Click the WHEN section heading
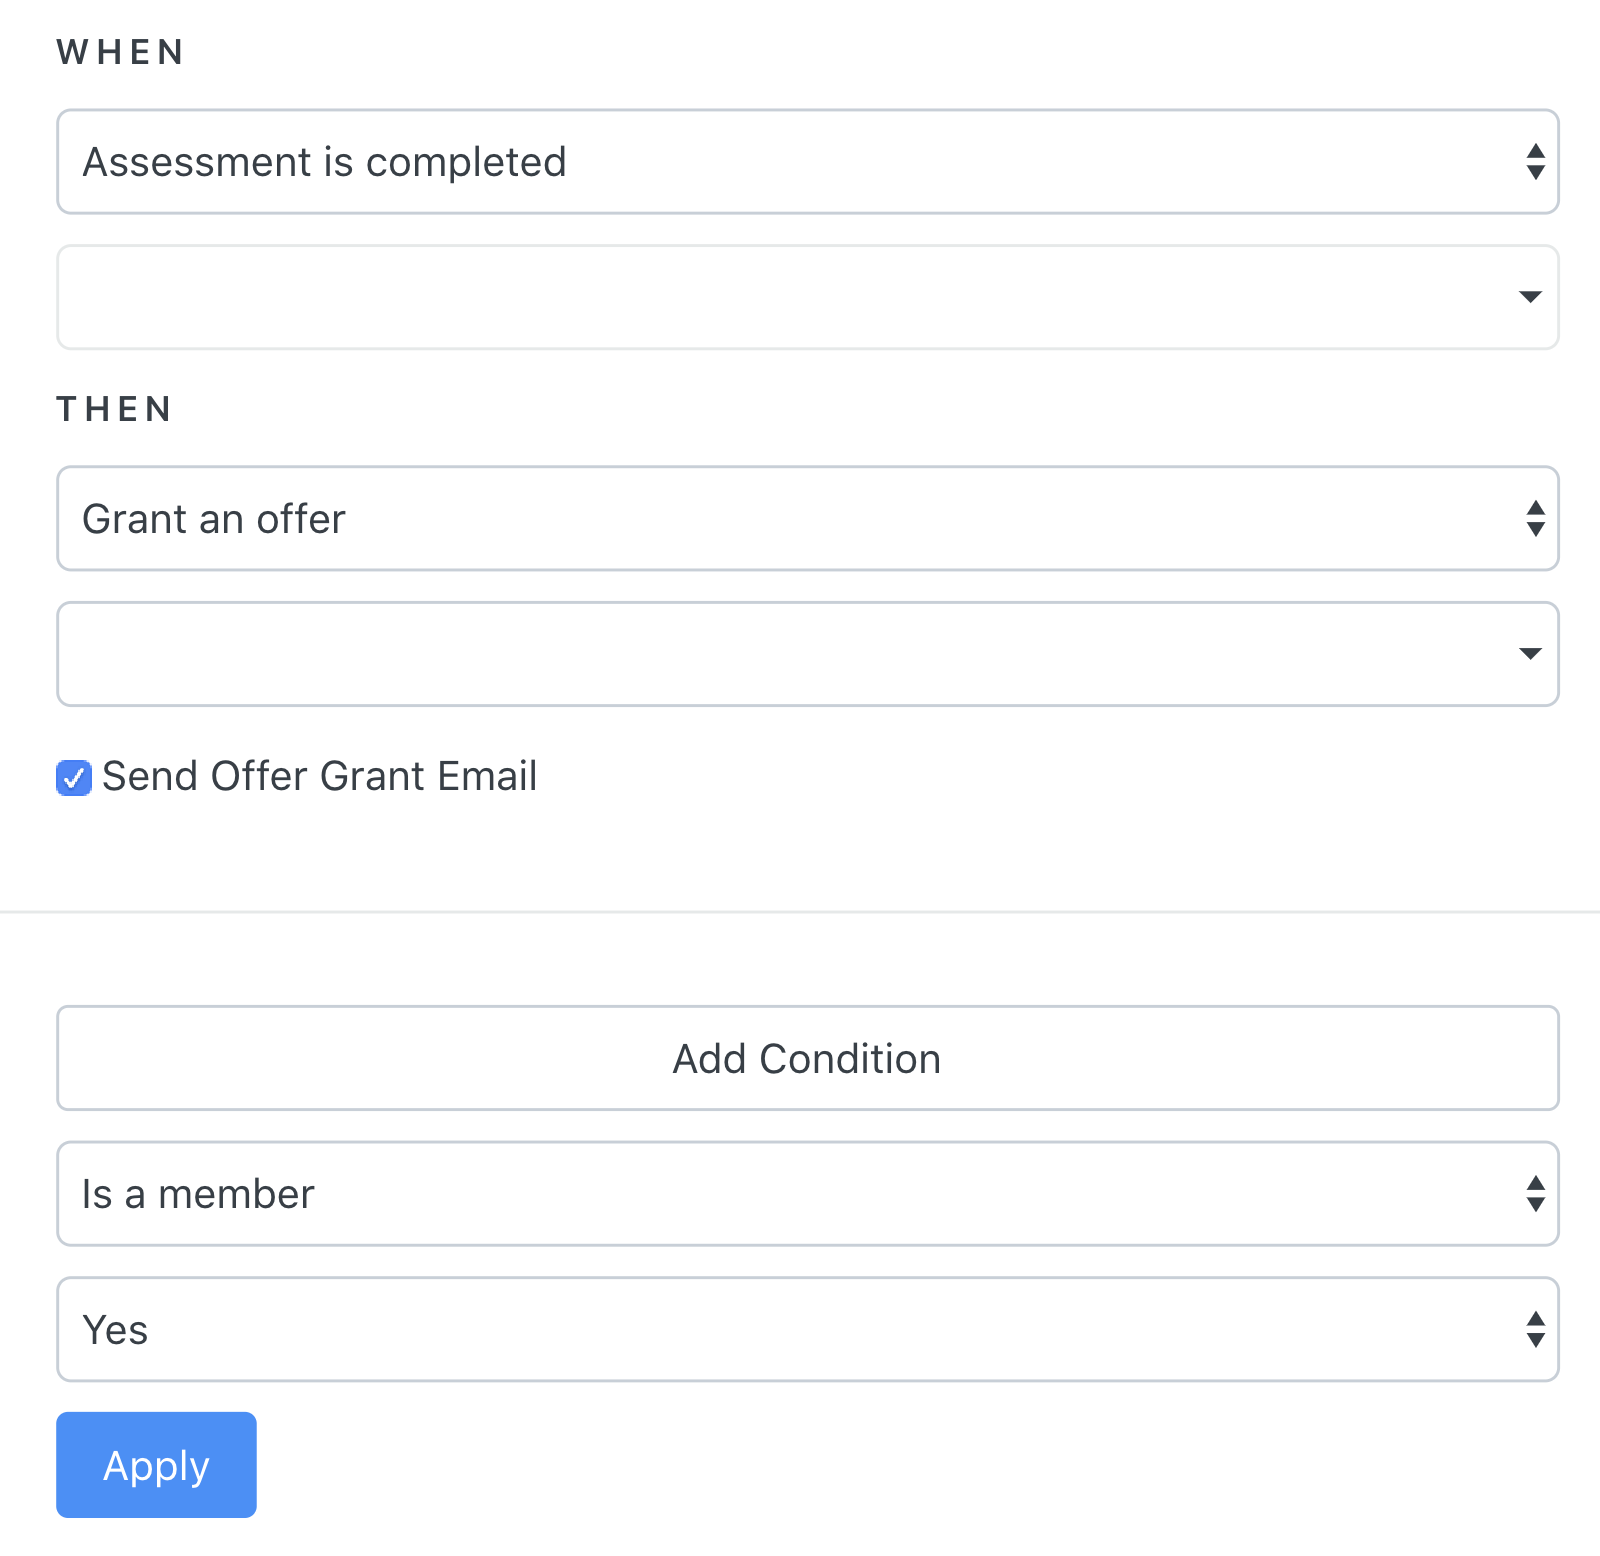The height and width of the screenshot is (1556, 1600). click(120, 52)
